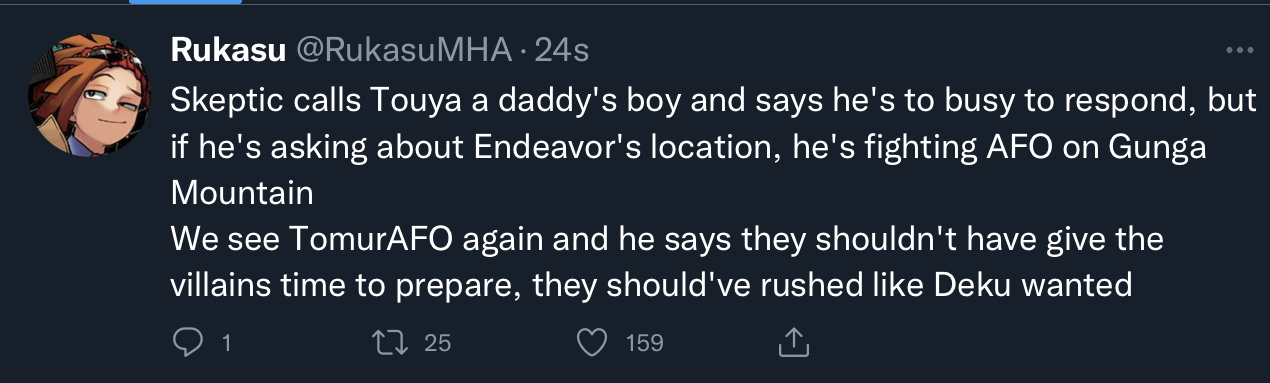
Task: Click the line mentioning Endeavor's location
Action: (689, 146)
